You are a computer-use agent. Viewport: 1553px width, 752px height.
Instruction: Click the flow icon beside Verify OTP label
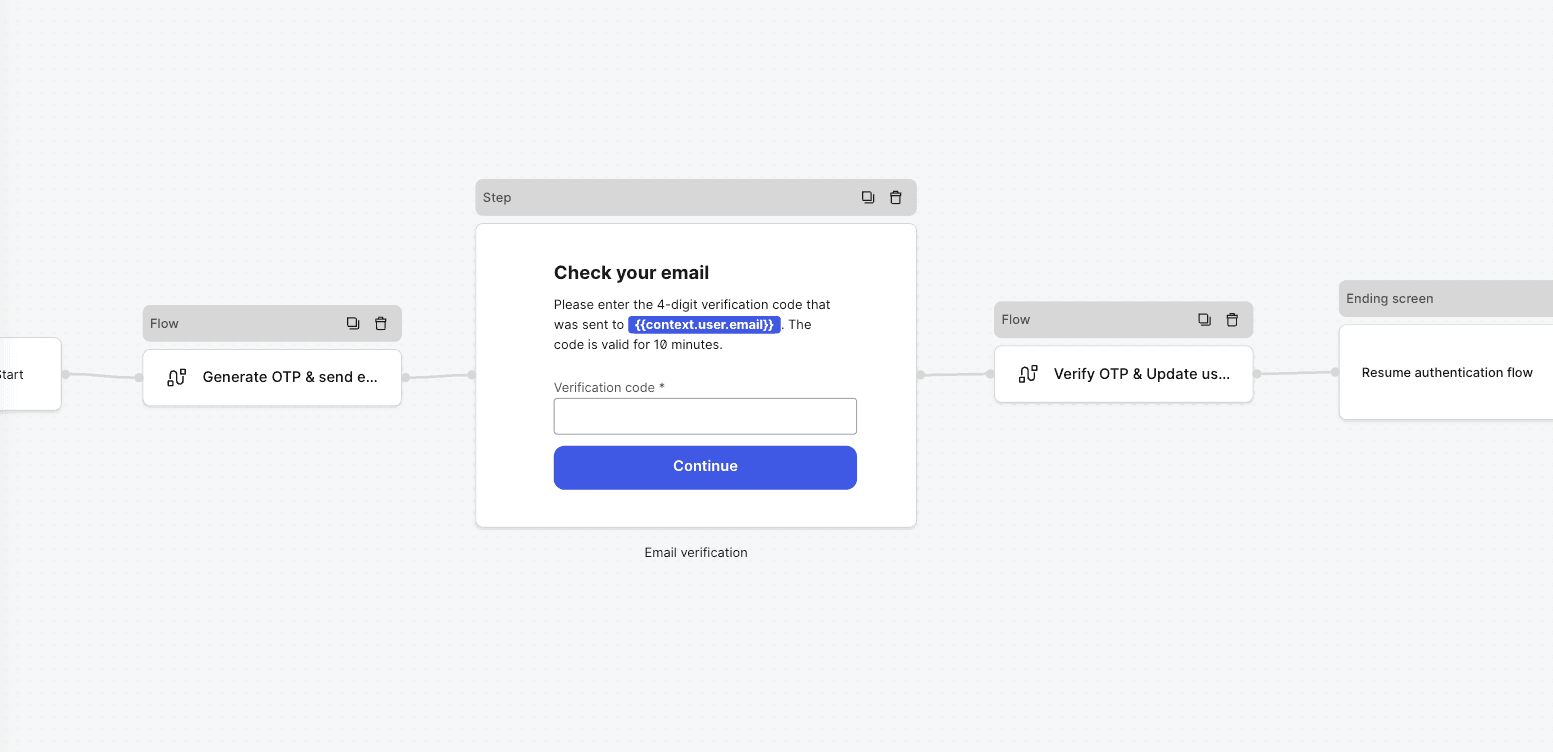tap(1027, 373)
